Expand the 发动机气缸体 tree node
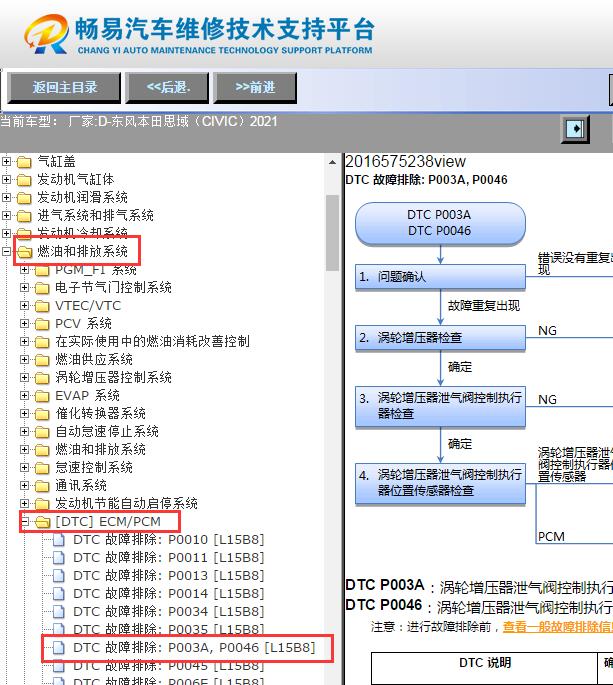613x685 pixels. (7, 180)
